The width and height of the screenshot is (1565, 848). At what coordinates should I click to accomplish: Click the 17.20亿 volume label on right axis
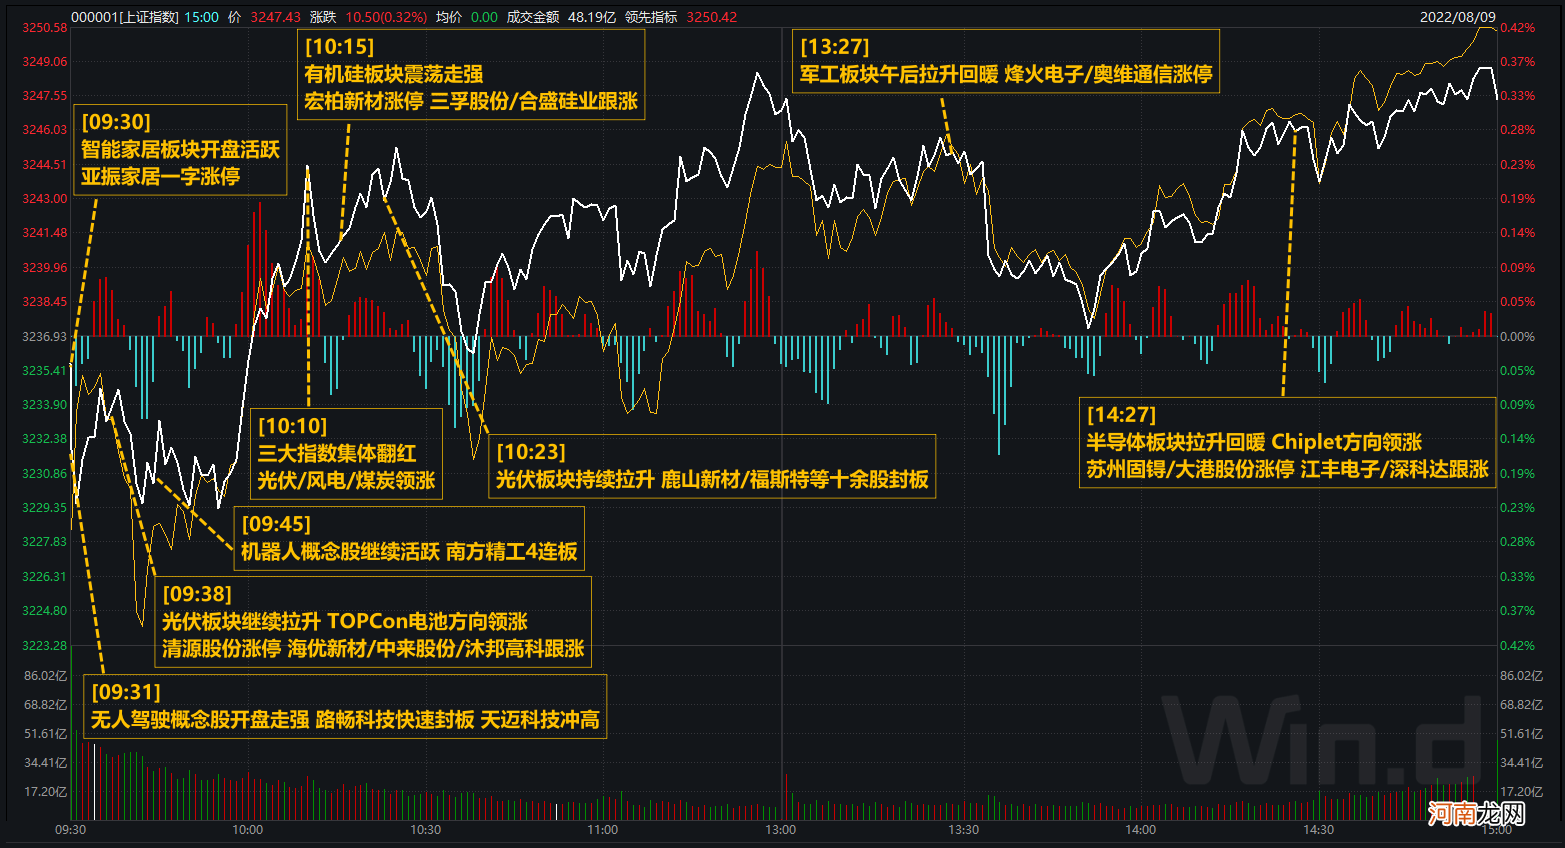[x=1522, y=792]
